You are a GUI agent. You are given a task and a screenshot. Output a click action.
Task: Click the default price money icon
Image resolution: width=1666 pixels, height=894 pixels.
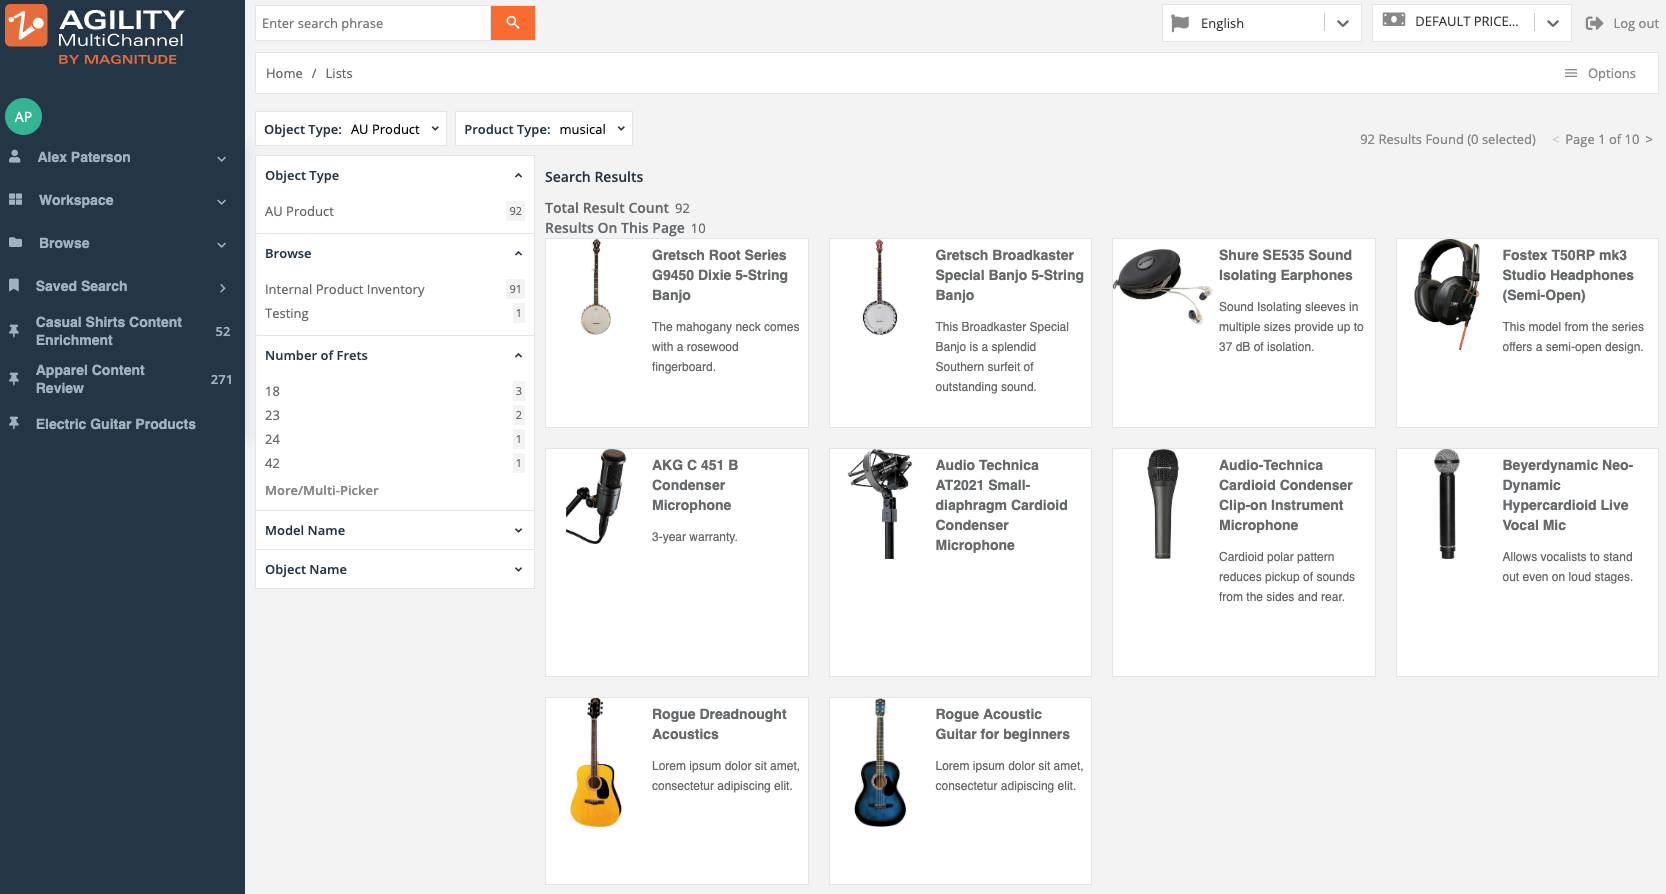pyautogui.click(x=1394, y=20)
